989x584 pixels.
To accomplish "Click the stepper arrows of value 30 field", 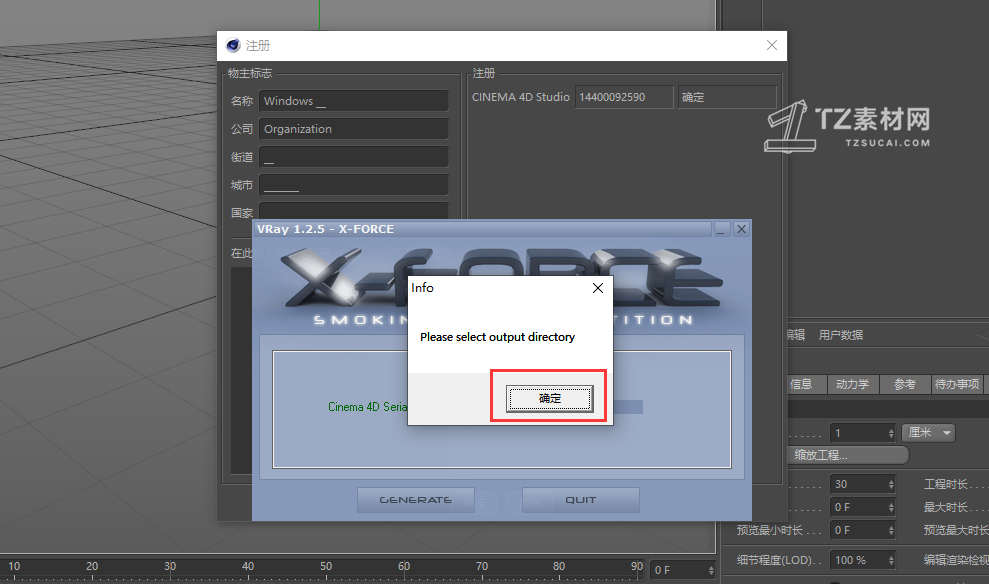I will click(x=891, y=484).
